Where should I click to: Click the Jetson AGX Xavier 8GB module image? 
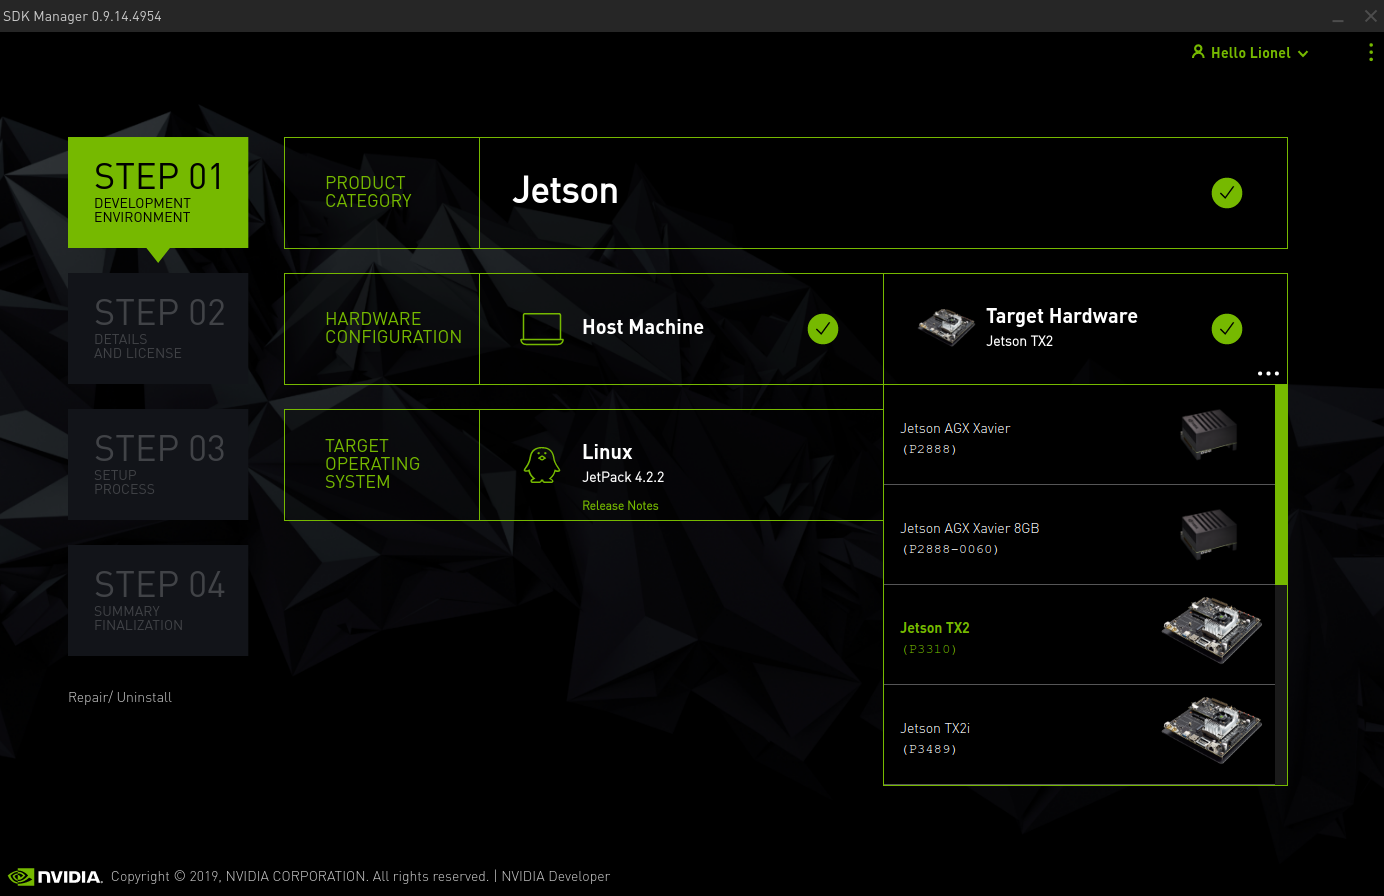(1208, 534)
